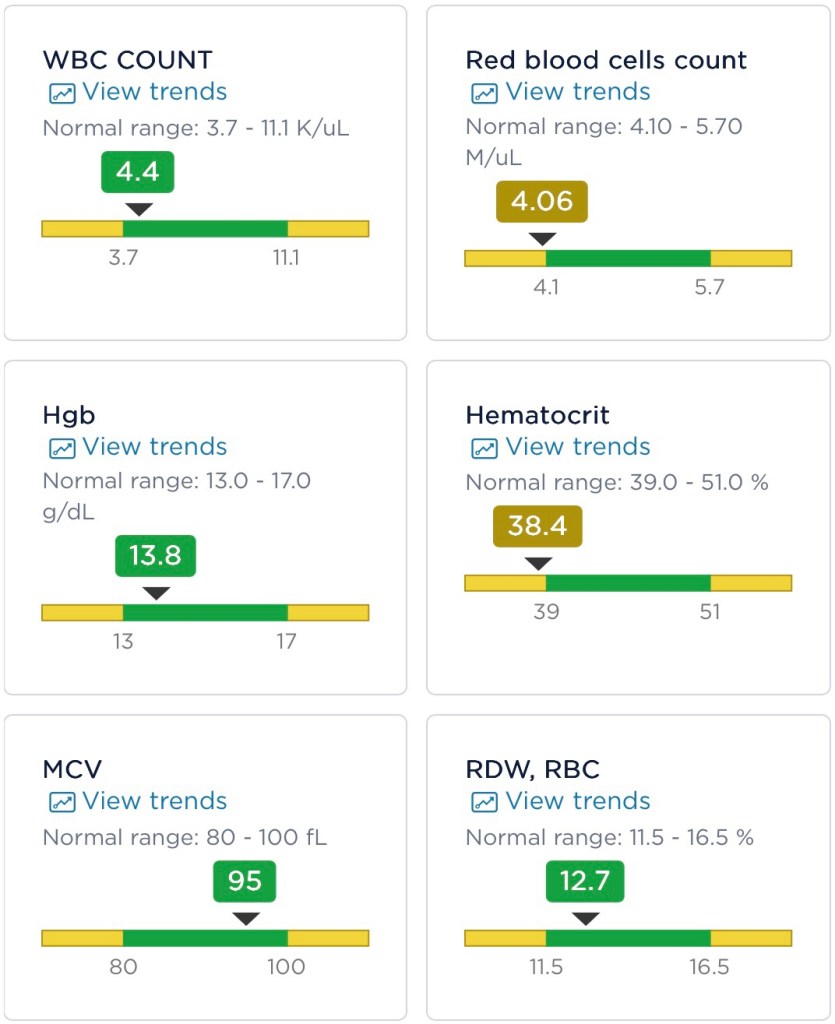Image resolution: width=835 pixels, height=1024 pixels.
Task: Click the WBC COUNT range bar
Action: pyautogui.click(x=205, y=229)
